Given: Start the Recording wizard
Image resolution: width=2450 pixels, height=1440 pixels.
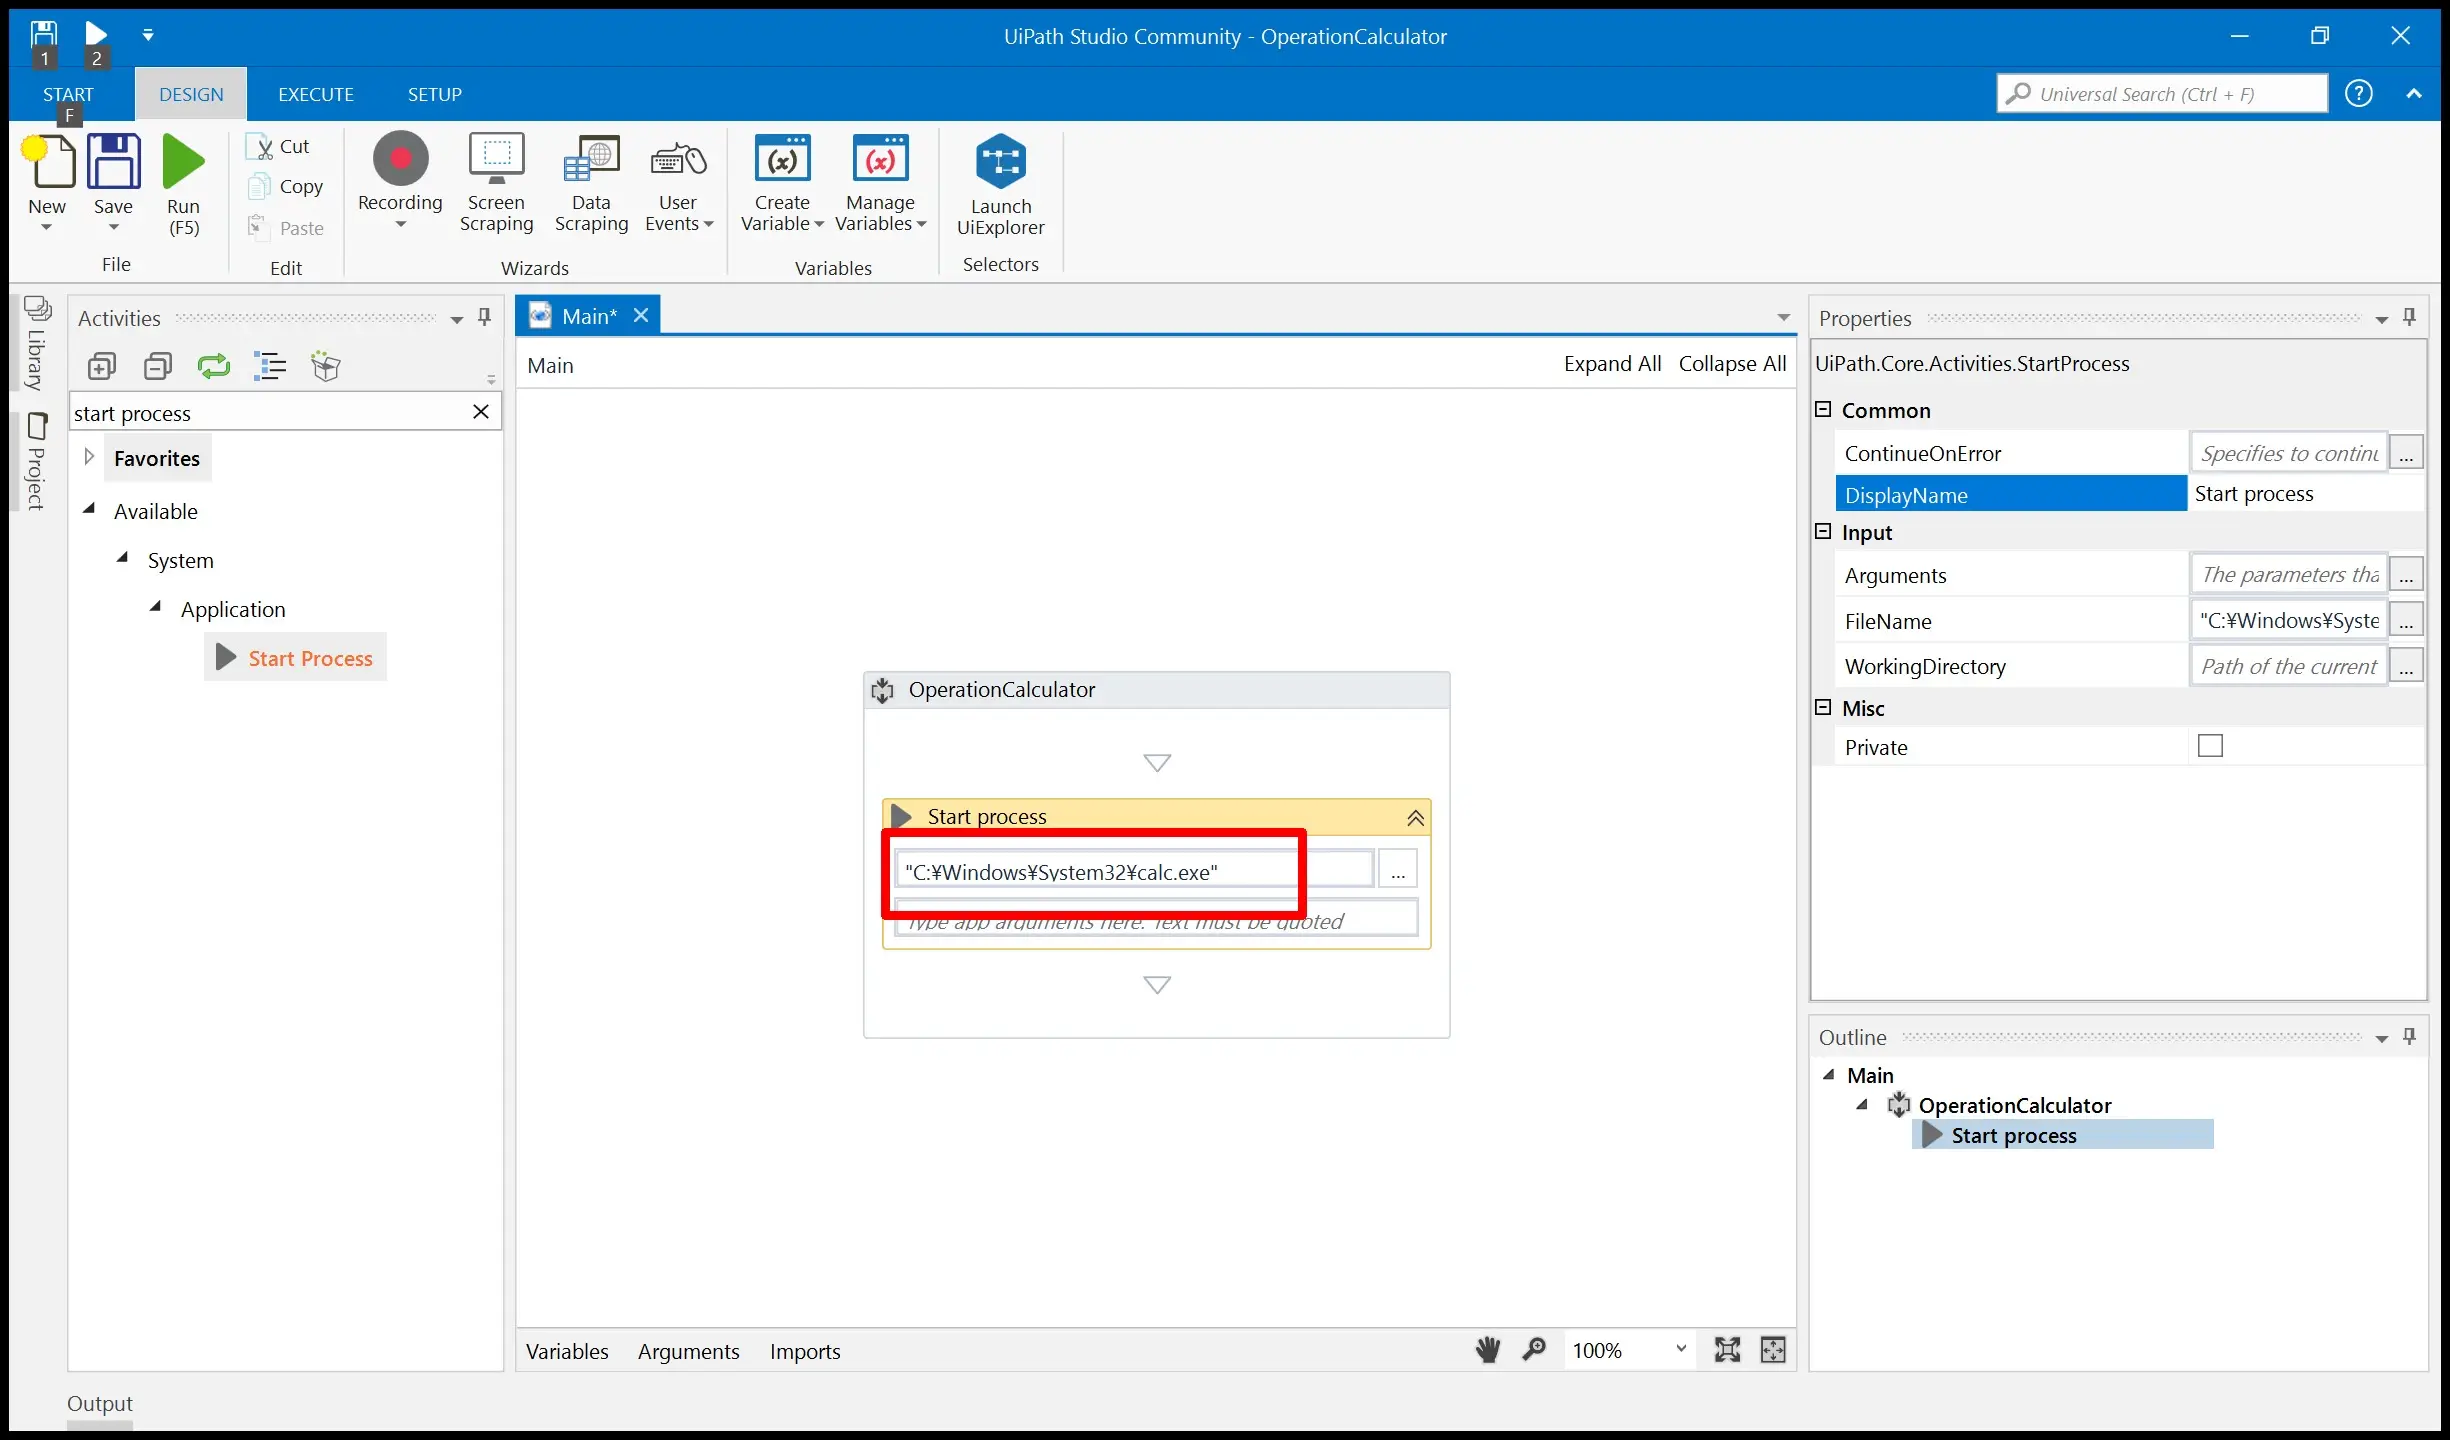Looking at the screenshot, I should 400,180.
